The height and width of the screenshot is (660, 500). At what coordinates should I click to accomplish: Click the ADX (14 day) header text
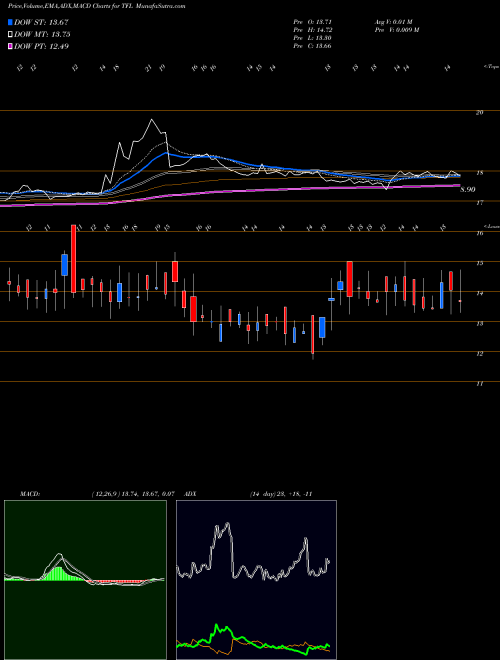coord(248,494)
